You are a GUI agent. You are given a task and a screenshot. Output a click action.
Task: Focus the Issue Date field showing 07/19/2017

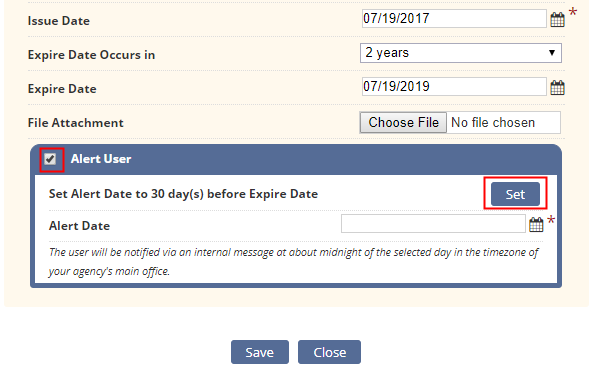[454, 19]
